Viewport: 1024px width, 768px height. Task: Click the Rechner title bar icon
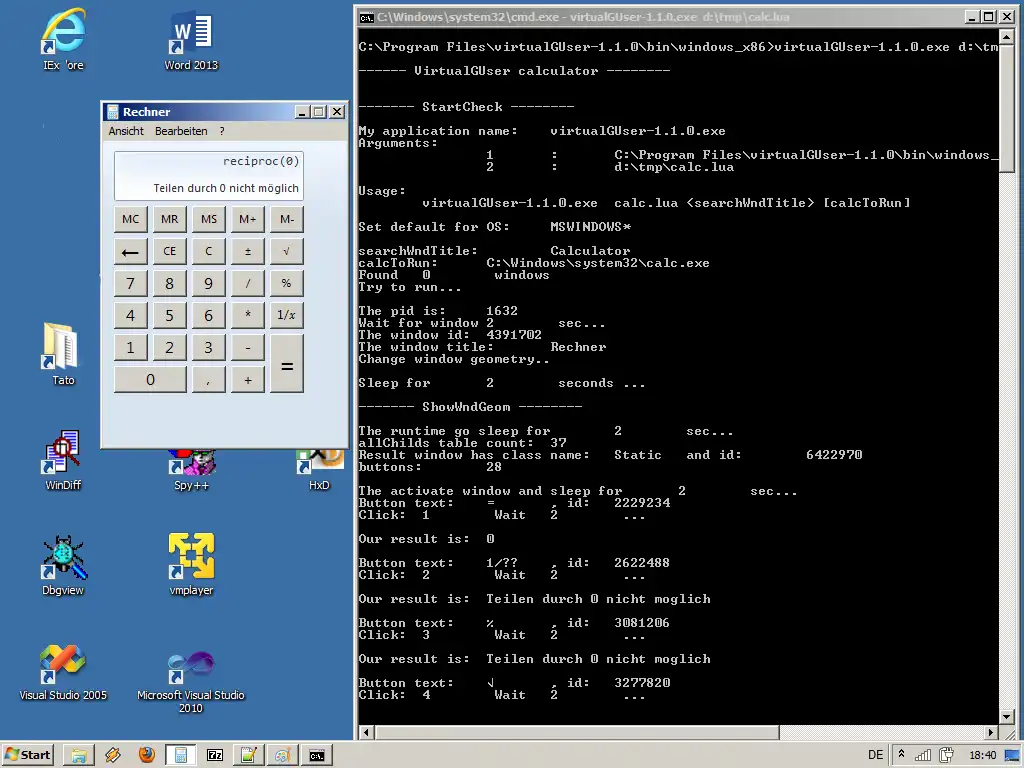(112, 112)
